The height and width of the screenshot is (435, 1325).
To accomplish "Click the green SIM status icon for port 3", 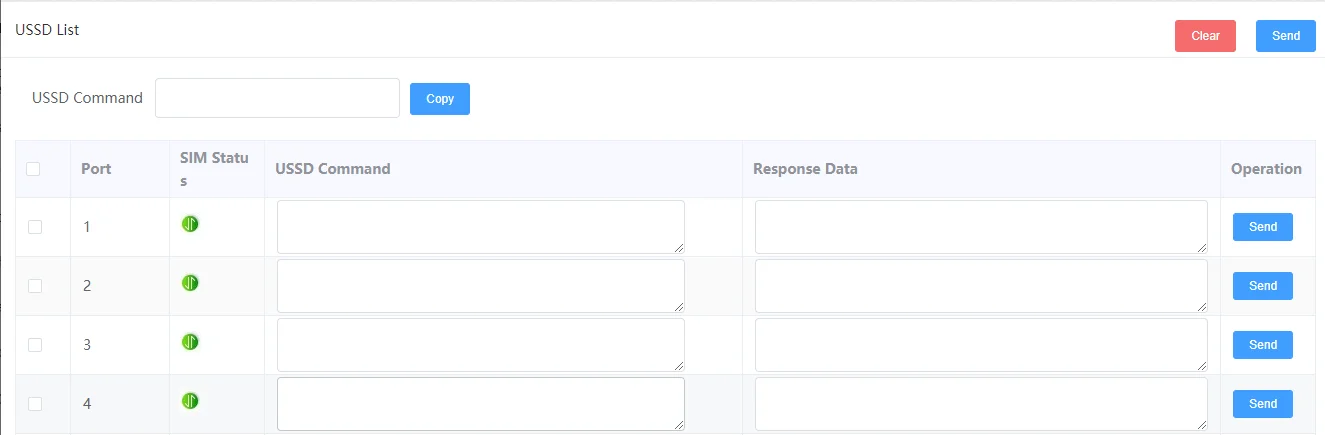I will click(x=190, y=342).
